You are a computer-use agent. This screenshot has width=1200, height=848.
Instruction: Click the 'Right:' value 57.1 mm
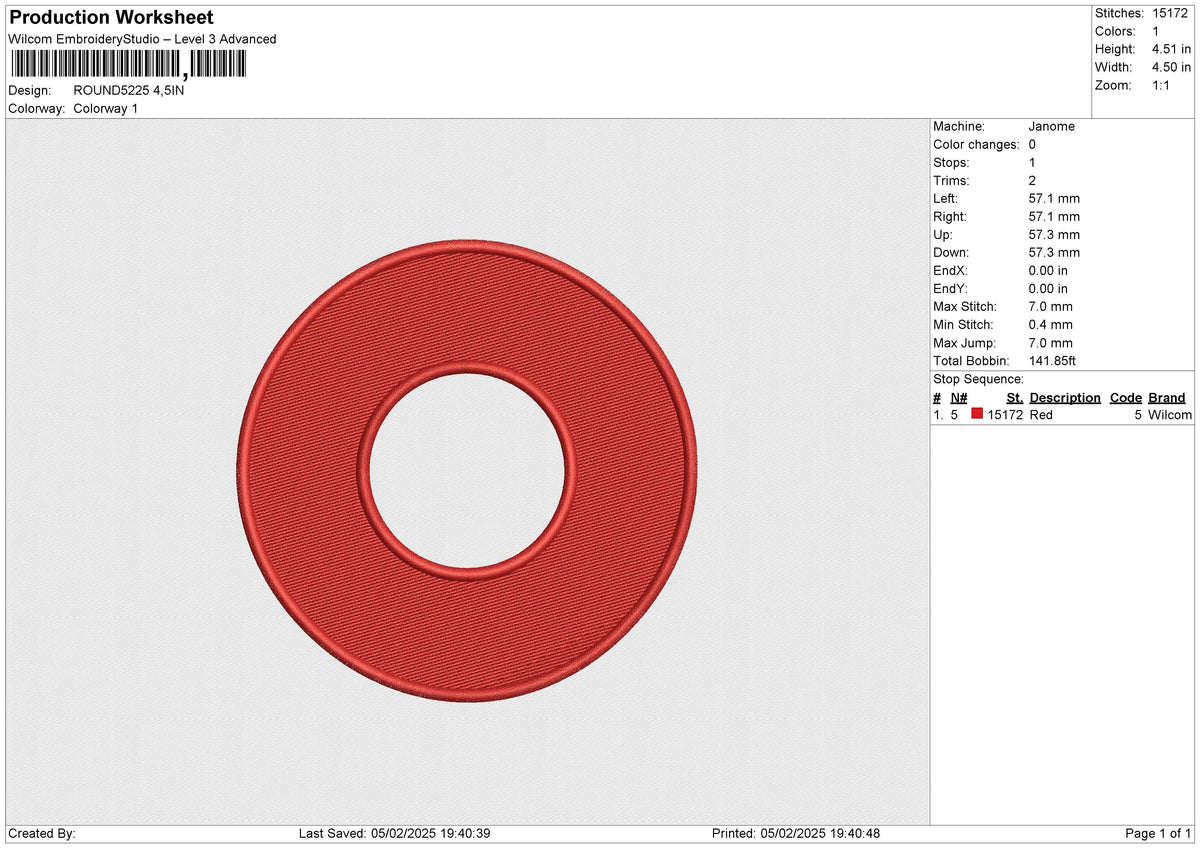tap(1054, 216)
